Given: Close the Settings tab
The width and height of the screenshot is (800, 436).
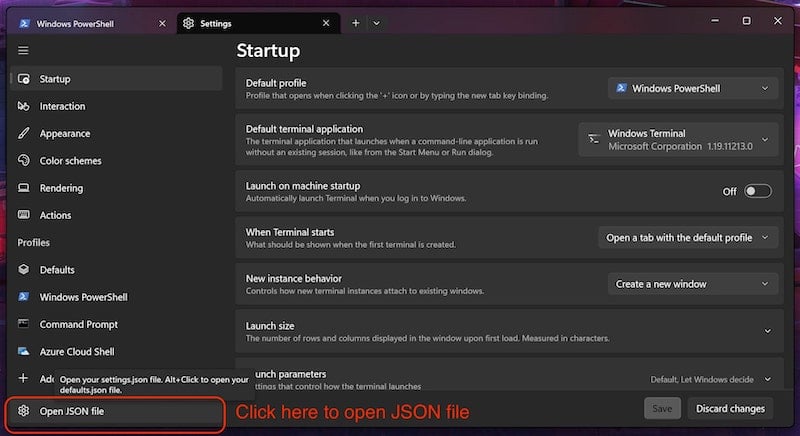Looking at the screenshot, I should (x=326, y=23).
